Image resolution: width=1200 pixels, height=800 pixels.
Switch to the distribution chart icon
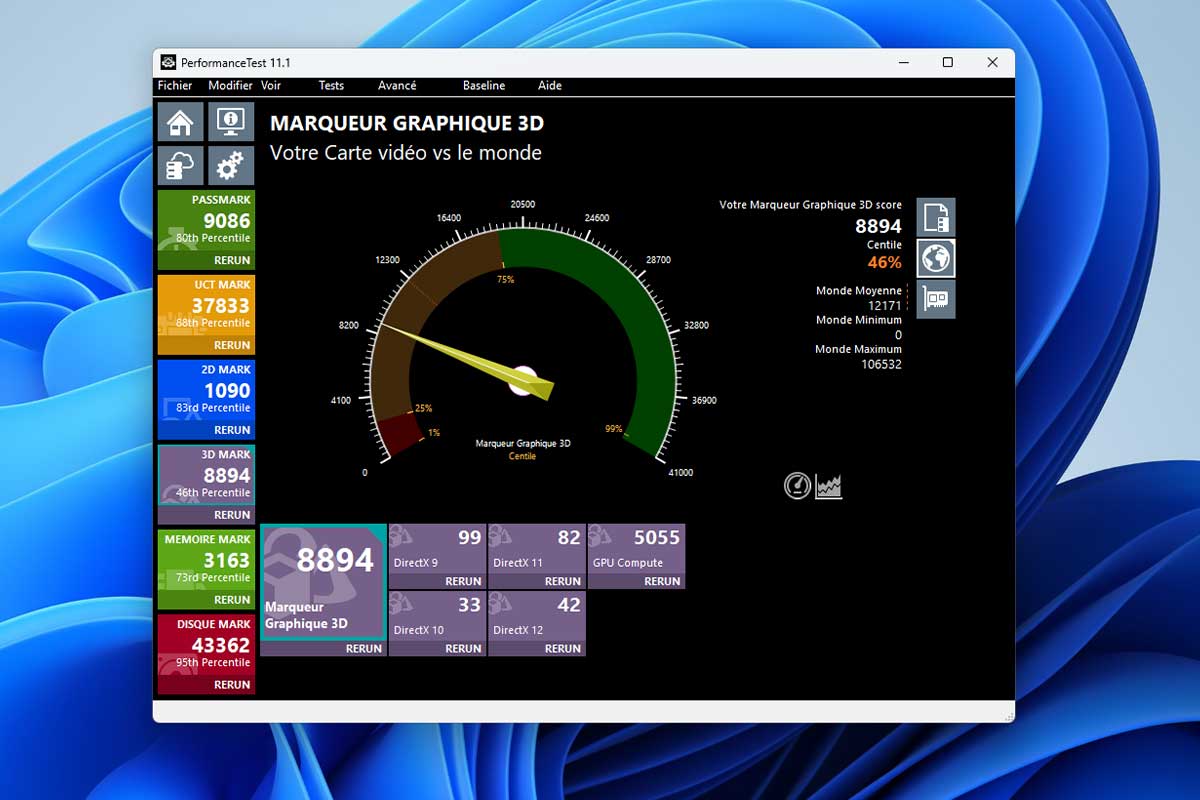click(x=829, y=486)
